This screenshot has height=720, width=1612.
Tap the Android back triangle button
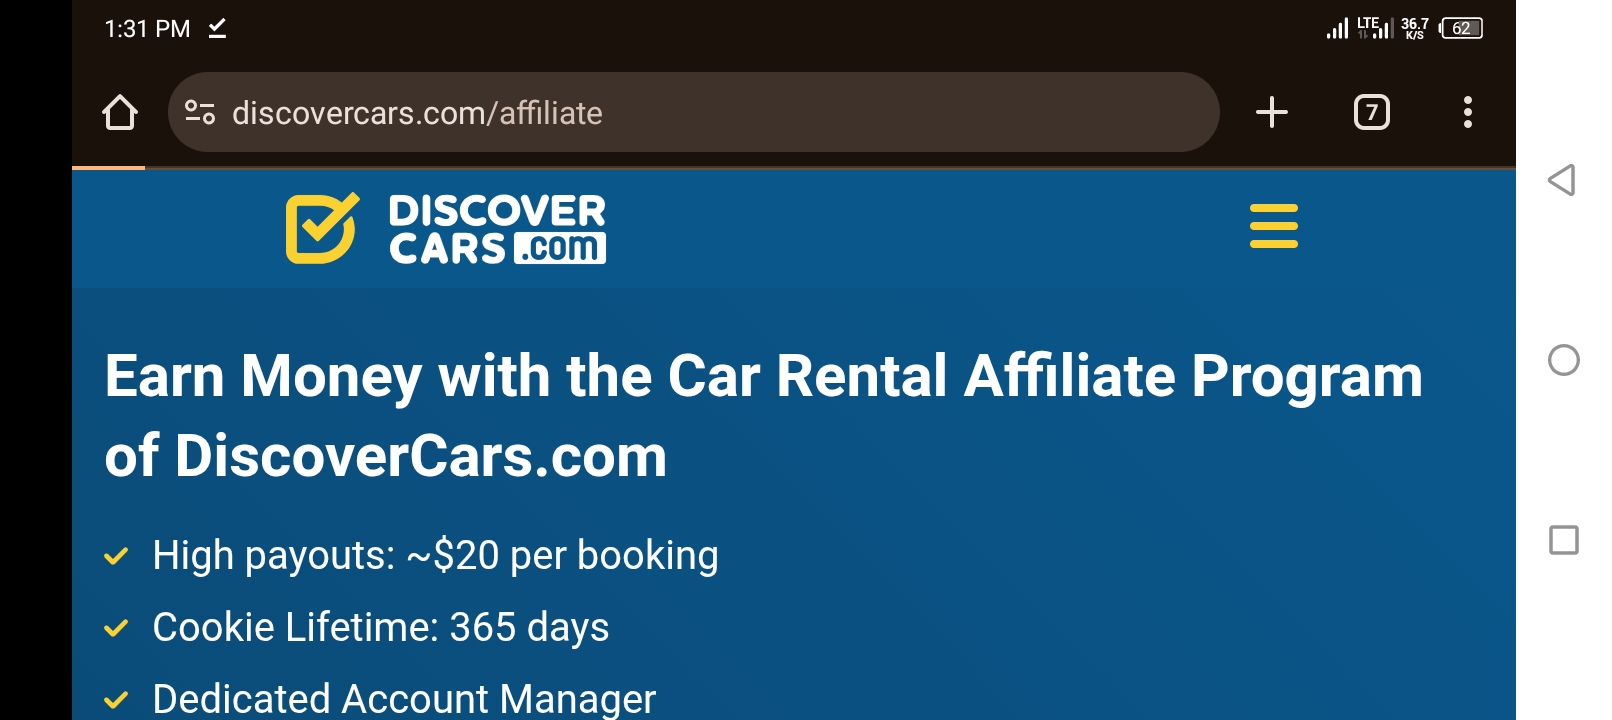click(x=1562, y=180)
